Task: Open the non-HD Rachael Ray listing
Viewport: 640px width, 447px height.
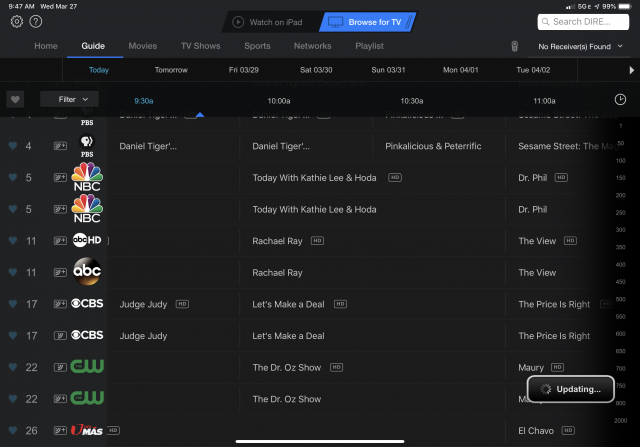Action: (372, 273)
